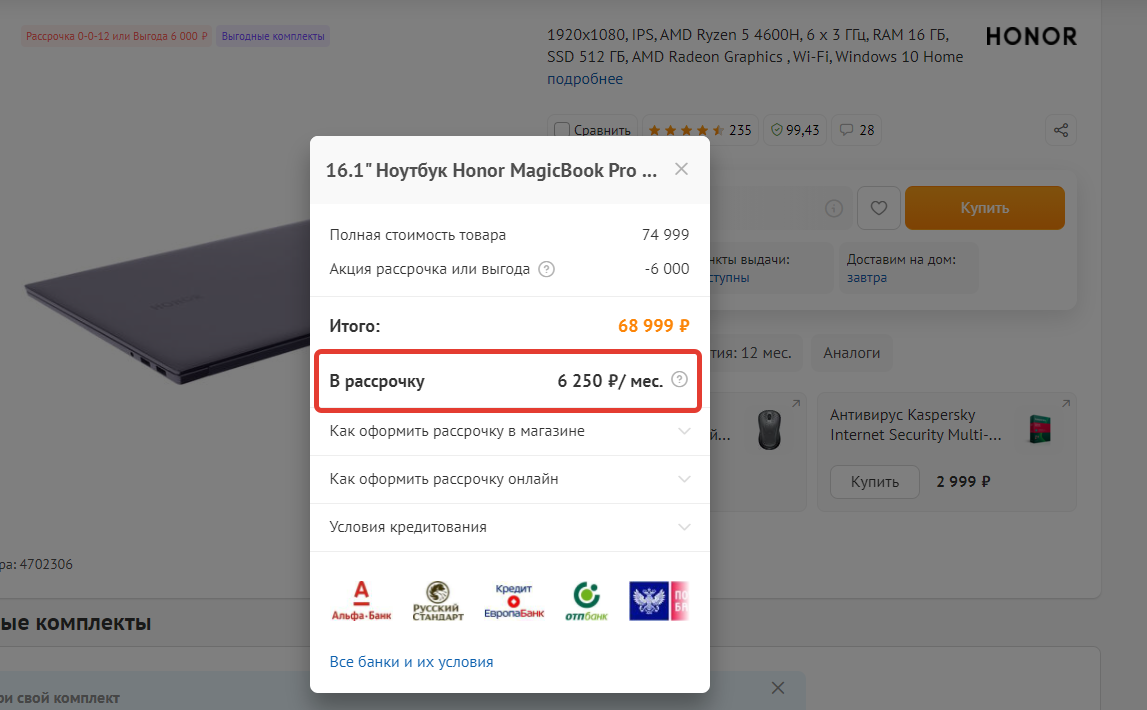Click the ОТП Банк logo

pos(586,601)
